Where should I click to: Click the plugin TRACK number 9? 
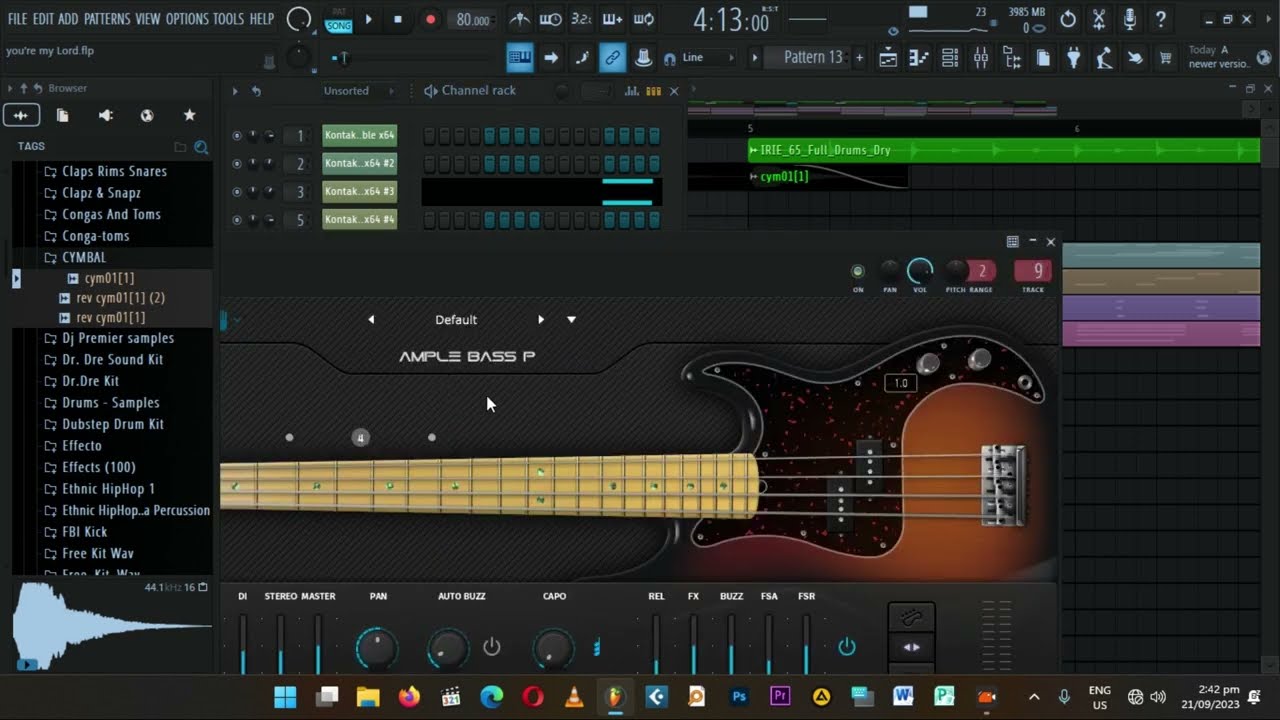coord(1033,271)
